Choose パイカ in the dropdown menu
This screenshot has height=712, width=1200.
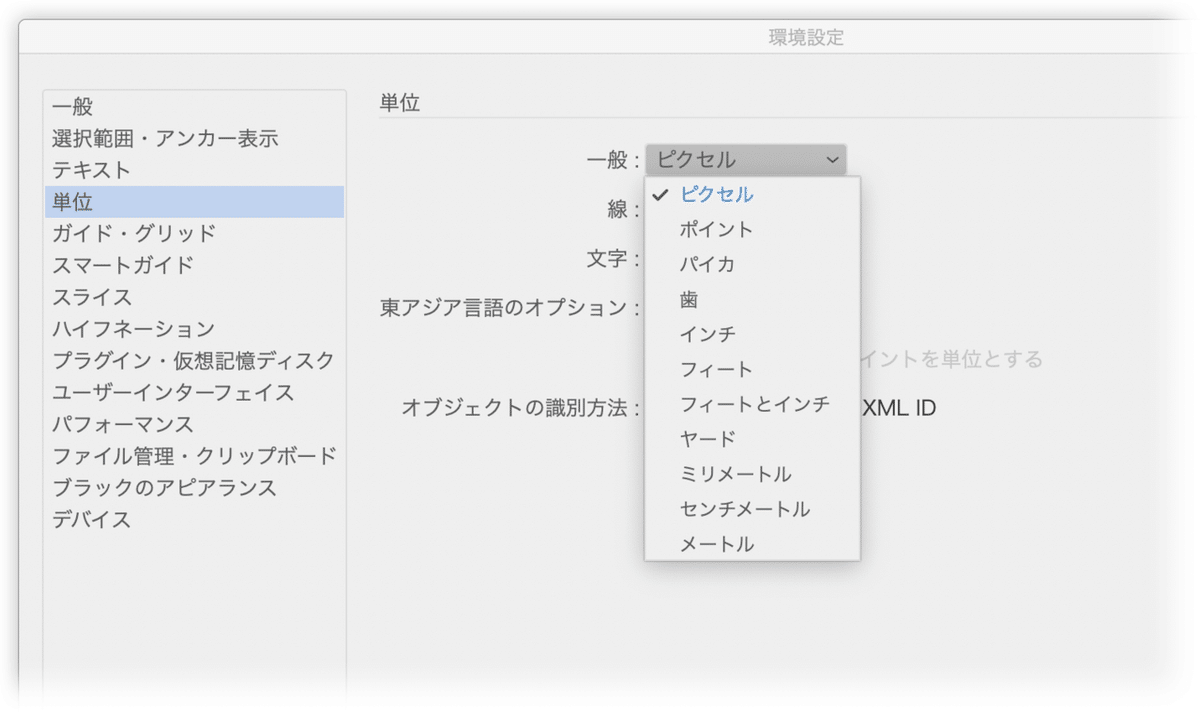coord(707,265)
